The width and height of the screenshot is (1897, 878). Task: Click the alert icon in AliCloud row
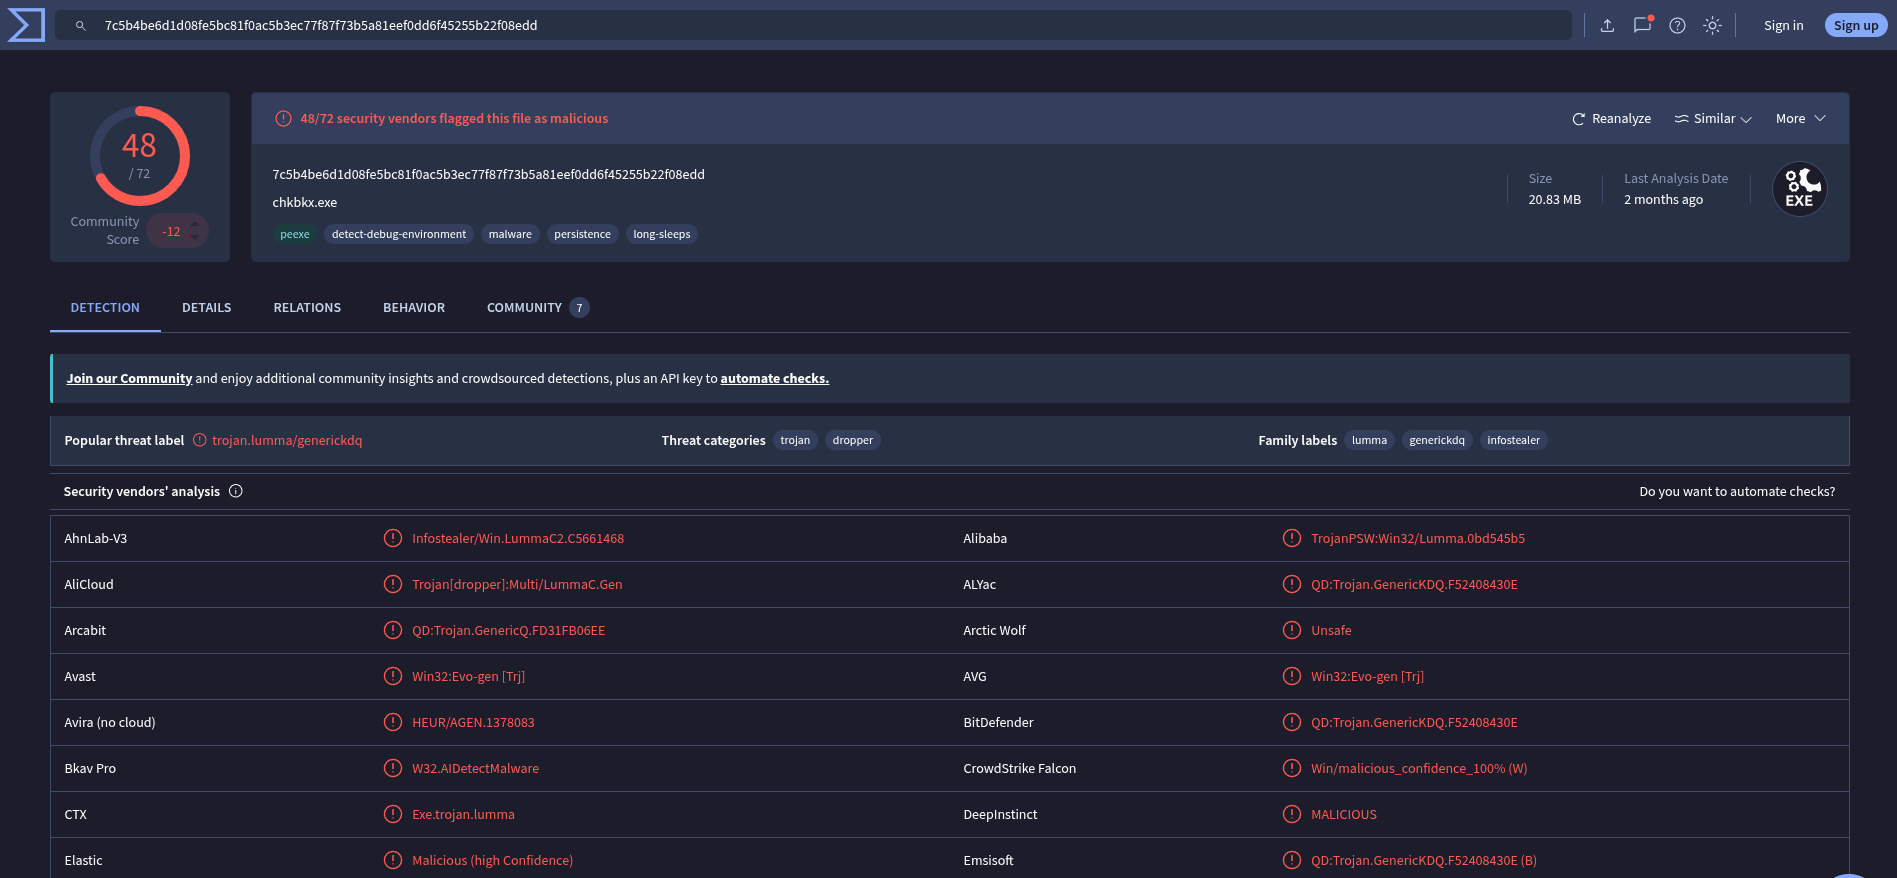pyautogui.click(x=393, y=584)
